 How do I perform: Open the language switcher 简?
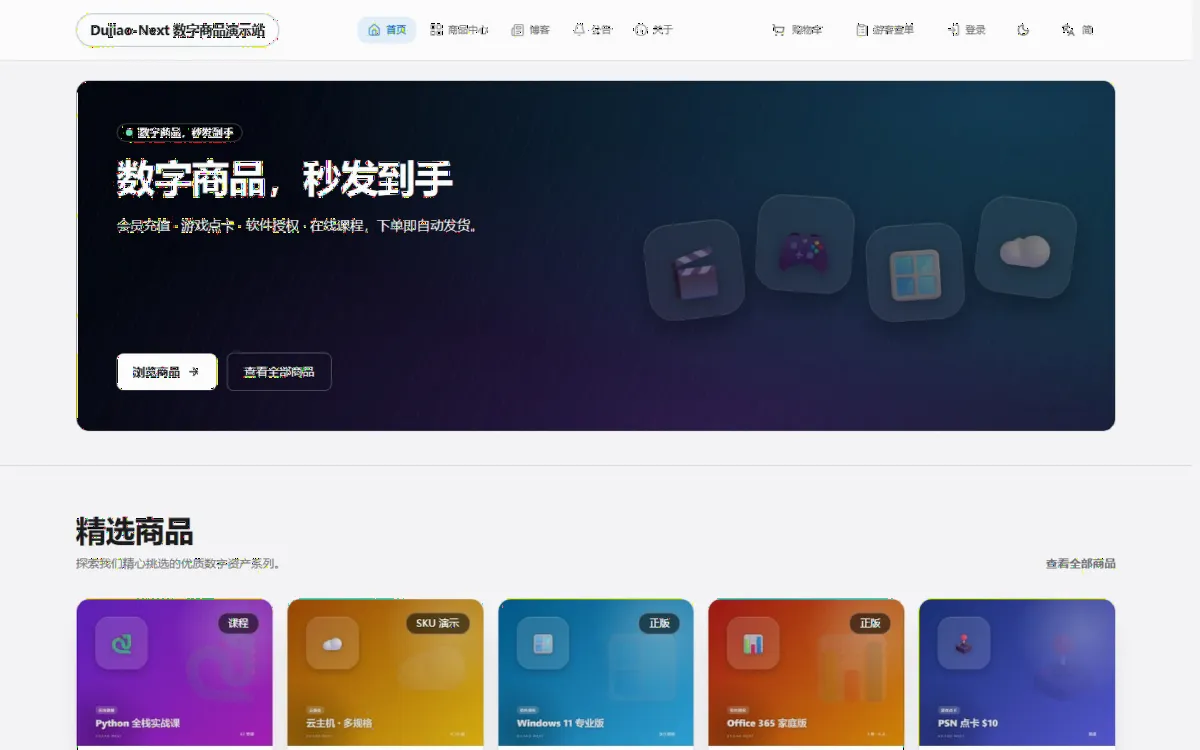point(1077,30)
